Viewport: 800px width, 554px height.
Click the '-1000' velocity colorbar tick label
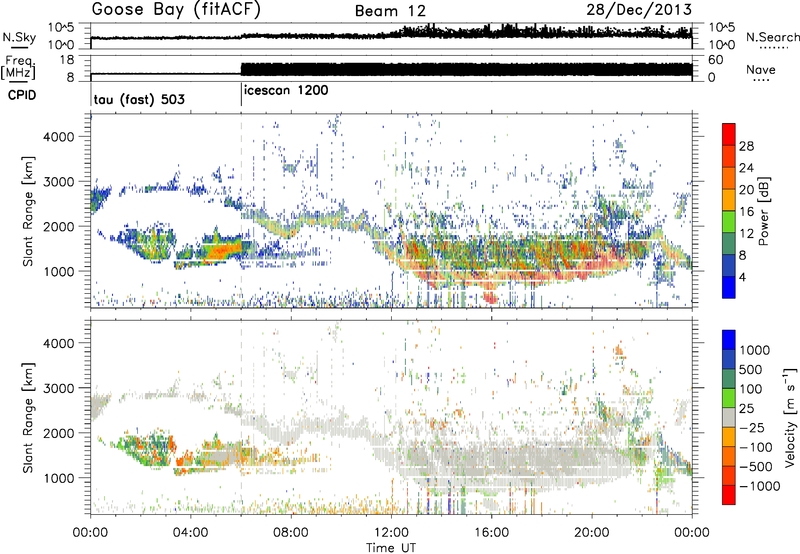tap(760, 486)
